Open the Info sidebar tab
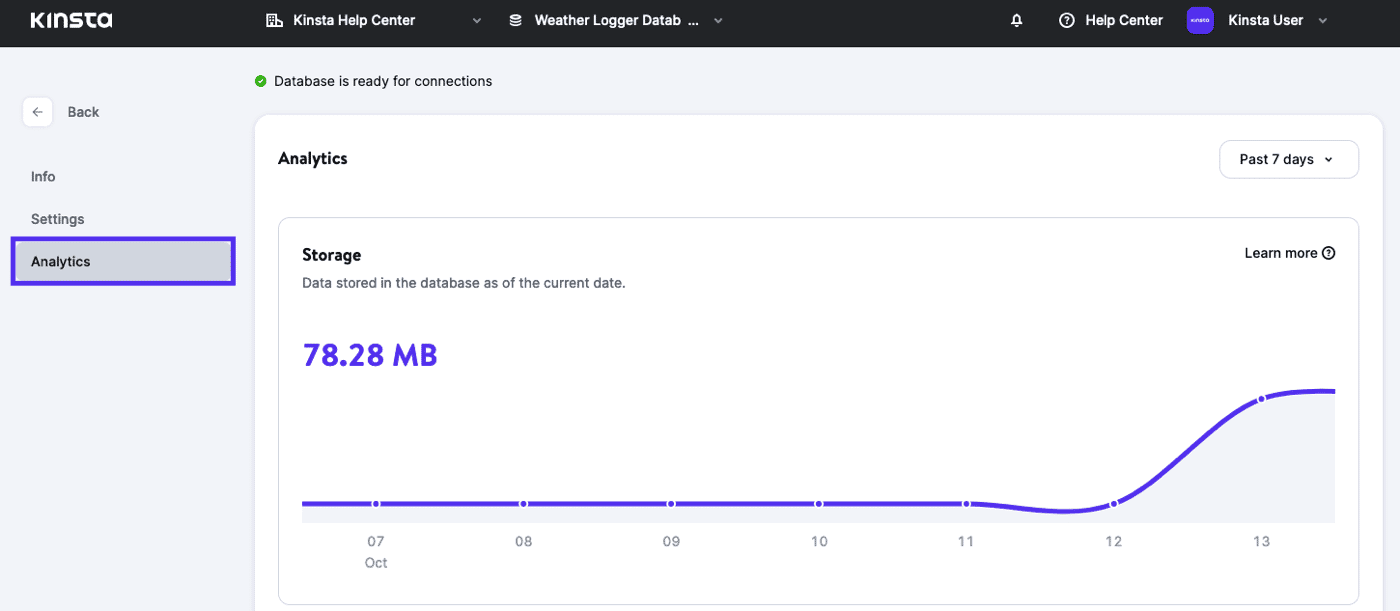The width and height of the screenshot is (1400, 611). pos(43,176)
